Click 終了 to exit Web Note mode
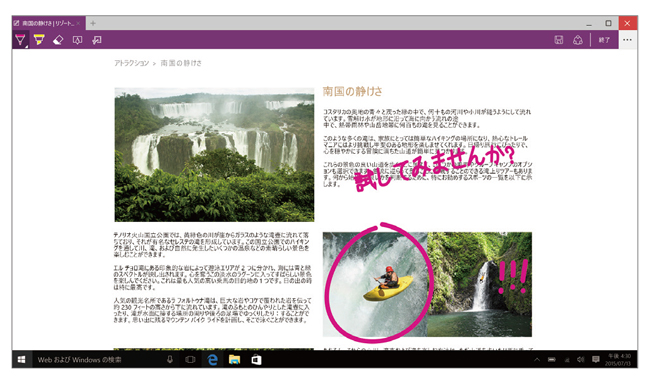Image resolution: width=650 pixels, height=382 pixels. click(x=604, y=40)
